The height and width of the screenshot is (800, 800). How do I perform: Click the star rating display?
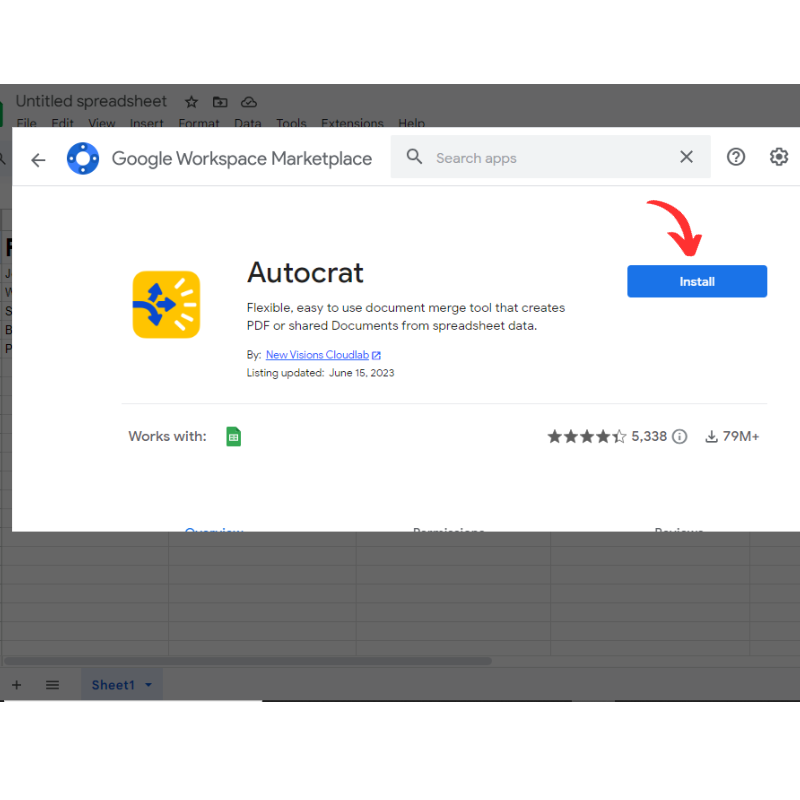586,437
